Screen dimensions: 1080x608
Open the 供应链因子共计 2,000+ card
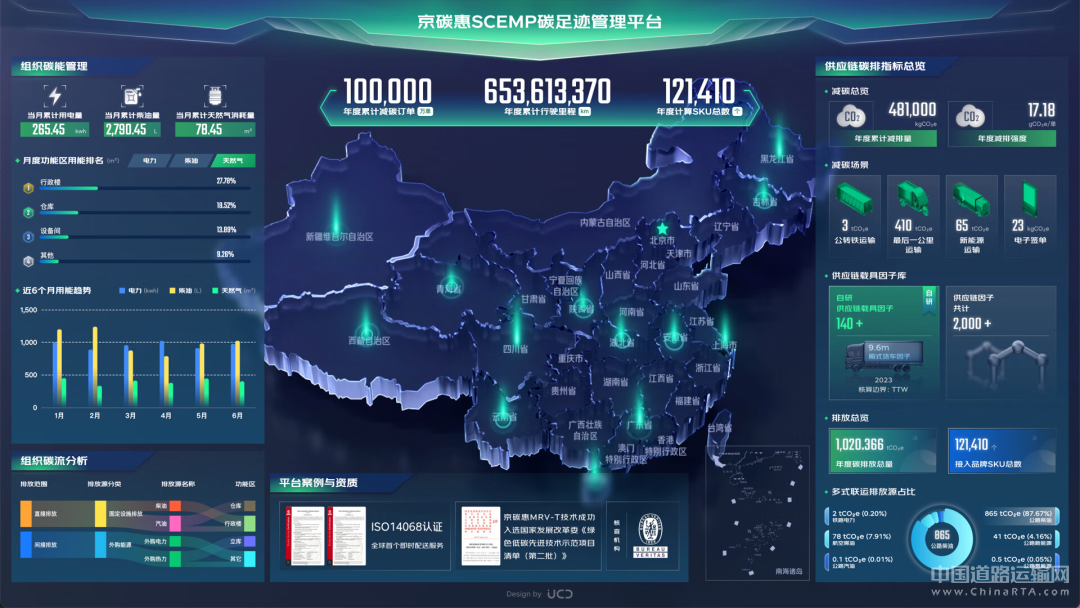1001,342
